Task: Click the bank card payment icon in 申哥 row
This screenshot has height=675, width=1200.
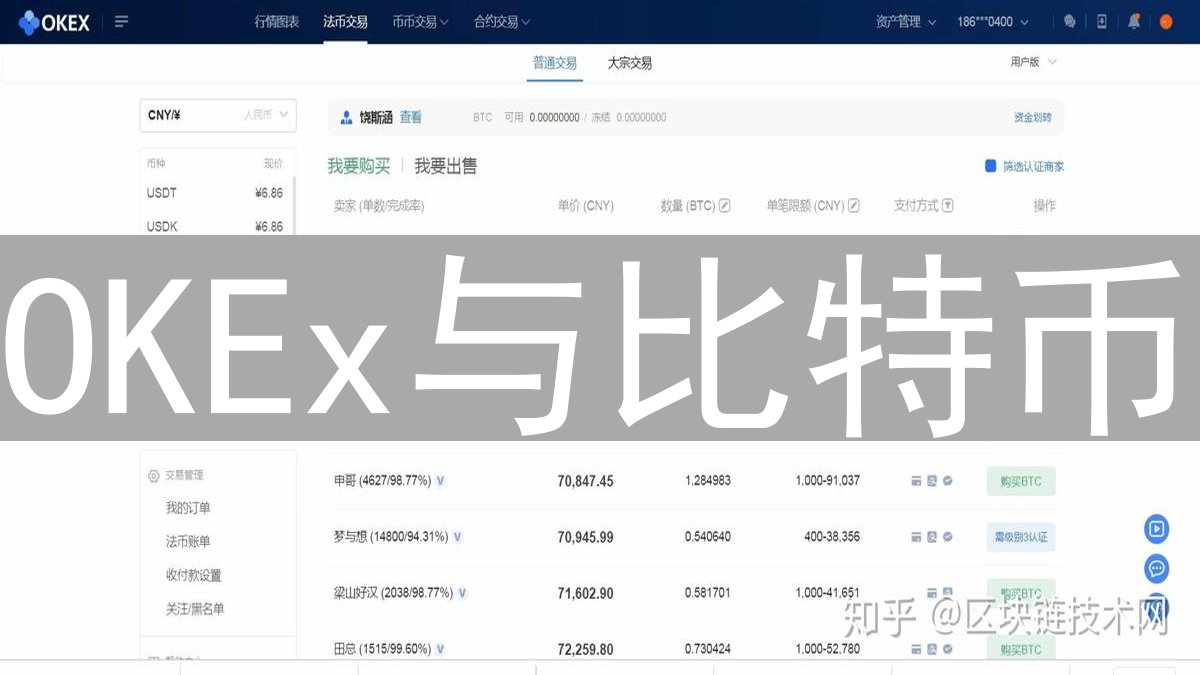Action: [x=916, y=481]
